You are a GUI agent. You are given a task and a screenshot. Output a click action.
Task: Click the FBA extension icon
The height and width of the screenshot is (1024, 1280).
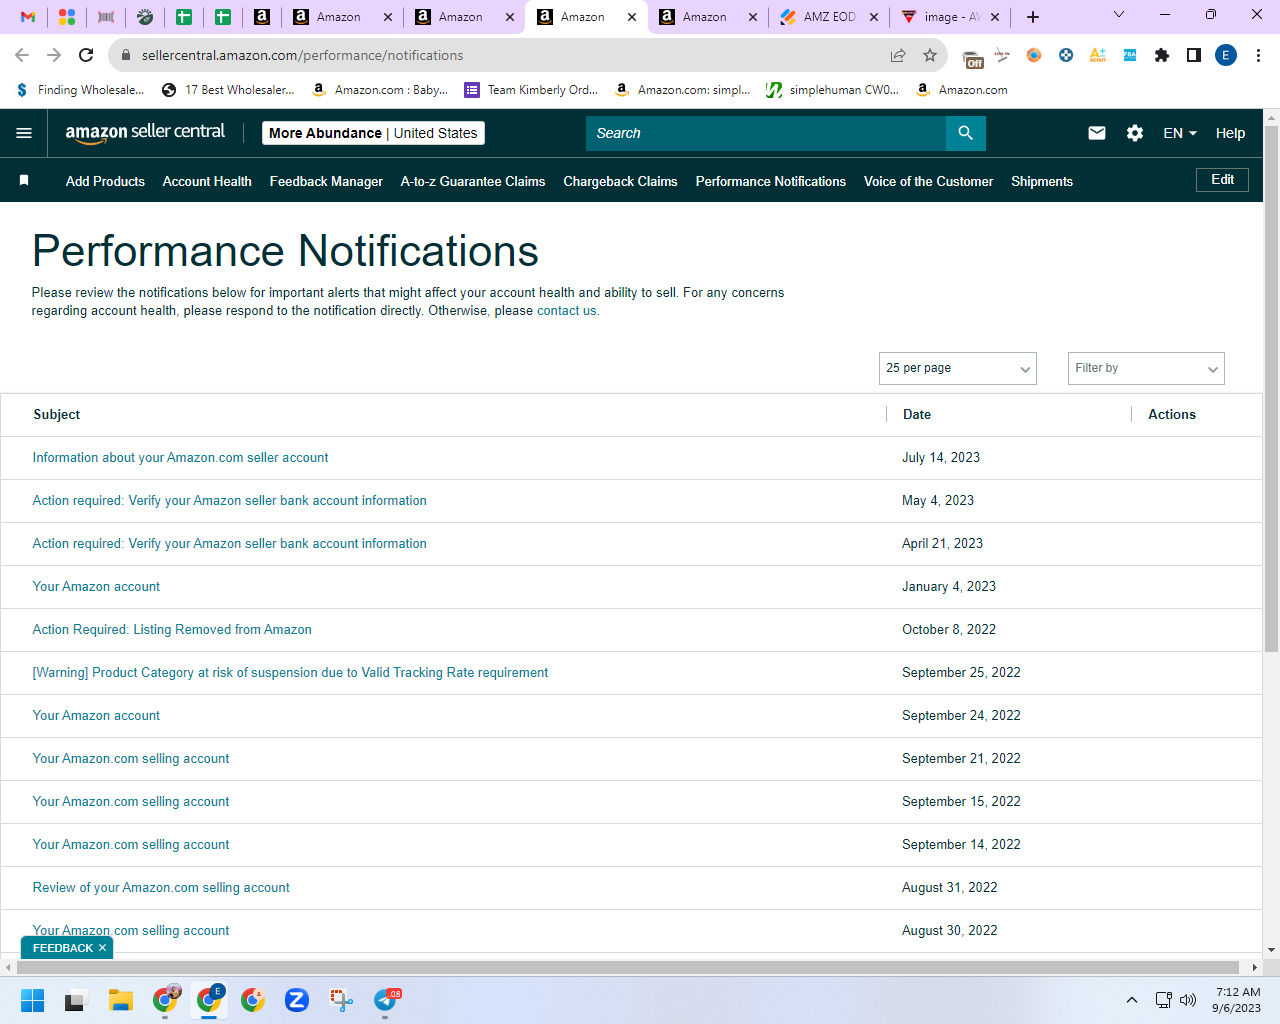tap(1130, 55)
